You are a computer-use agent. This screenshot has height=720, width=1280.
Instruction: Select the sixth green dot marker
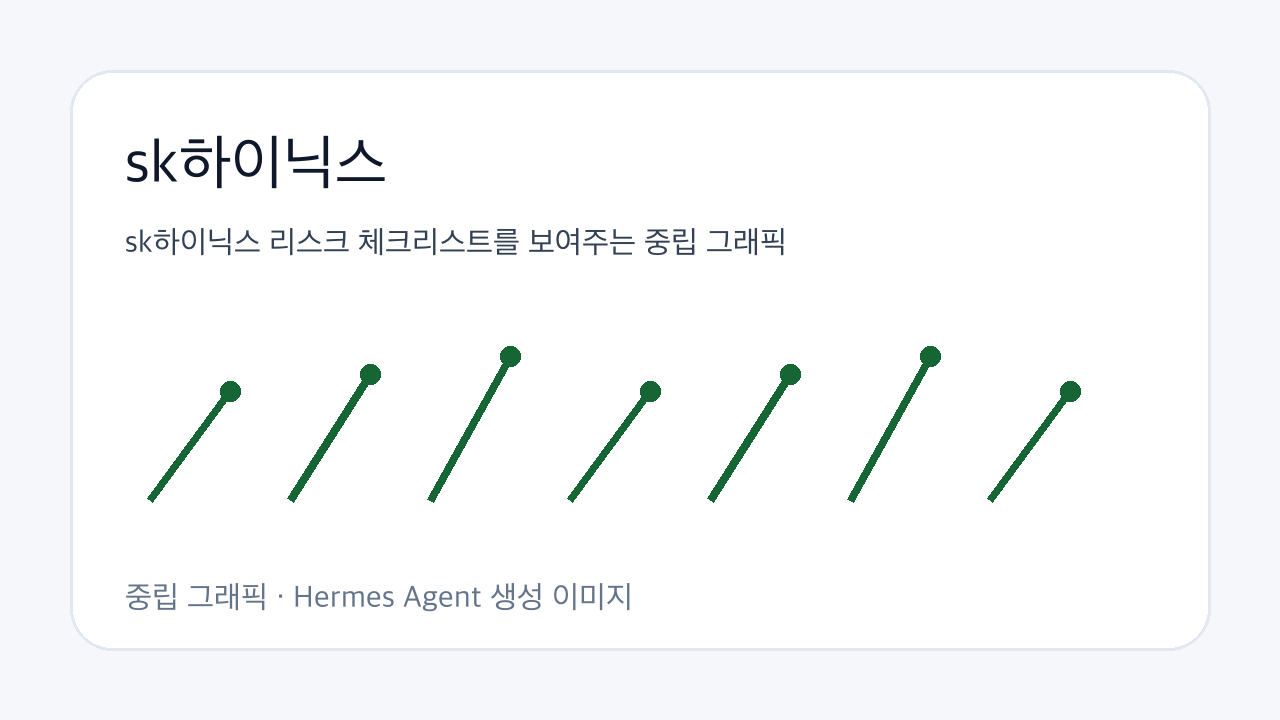(930, 356)
